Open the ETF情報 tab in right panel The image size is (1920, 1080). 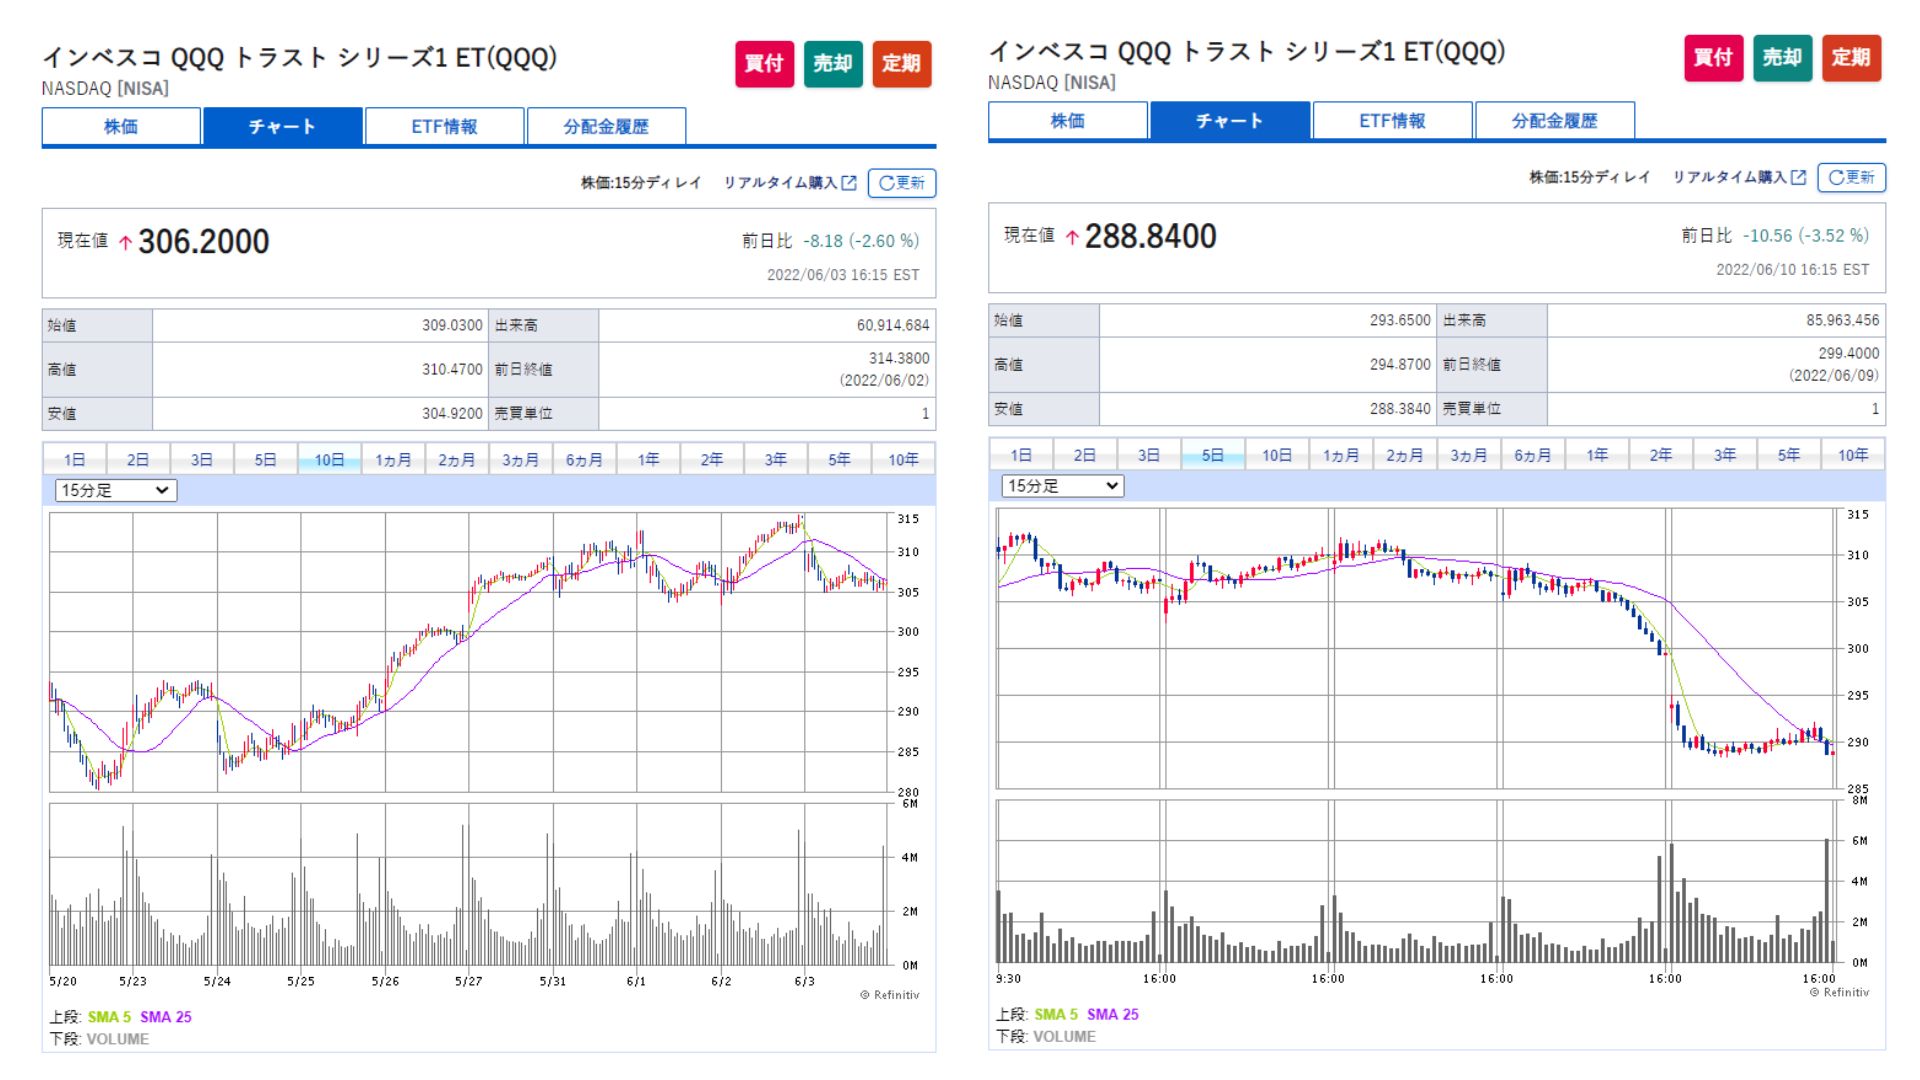point(1392,121)
